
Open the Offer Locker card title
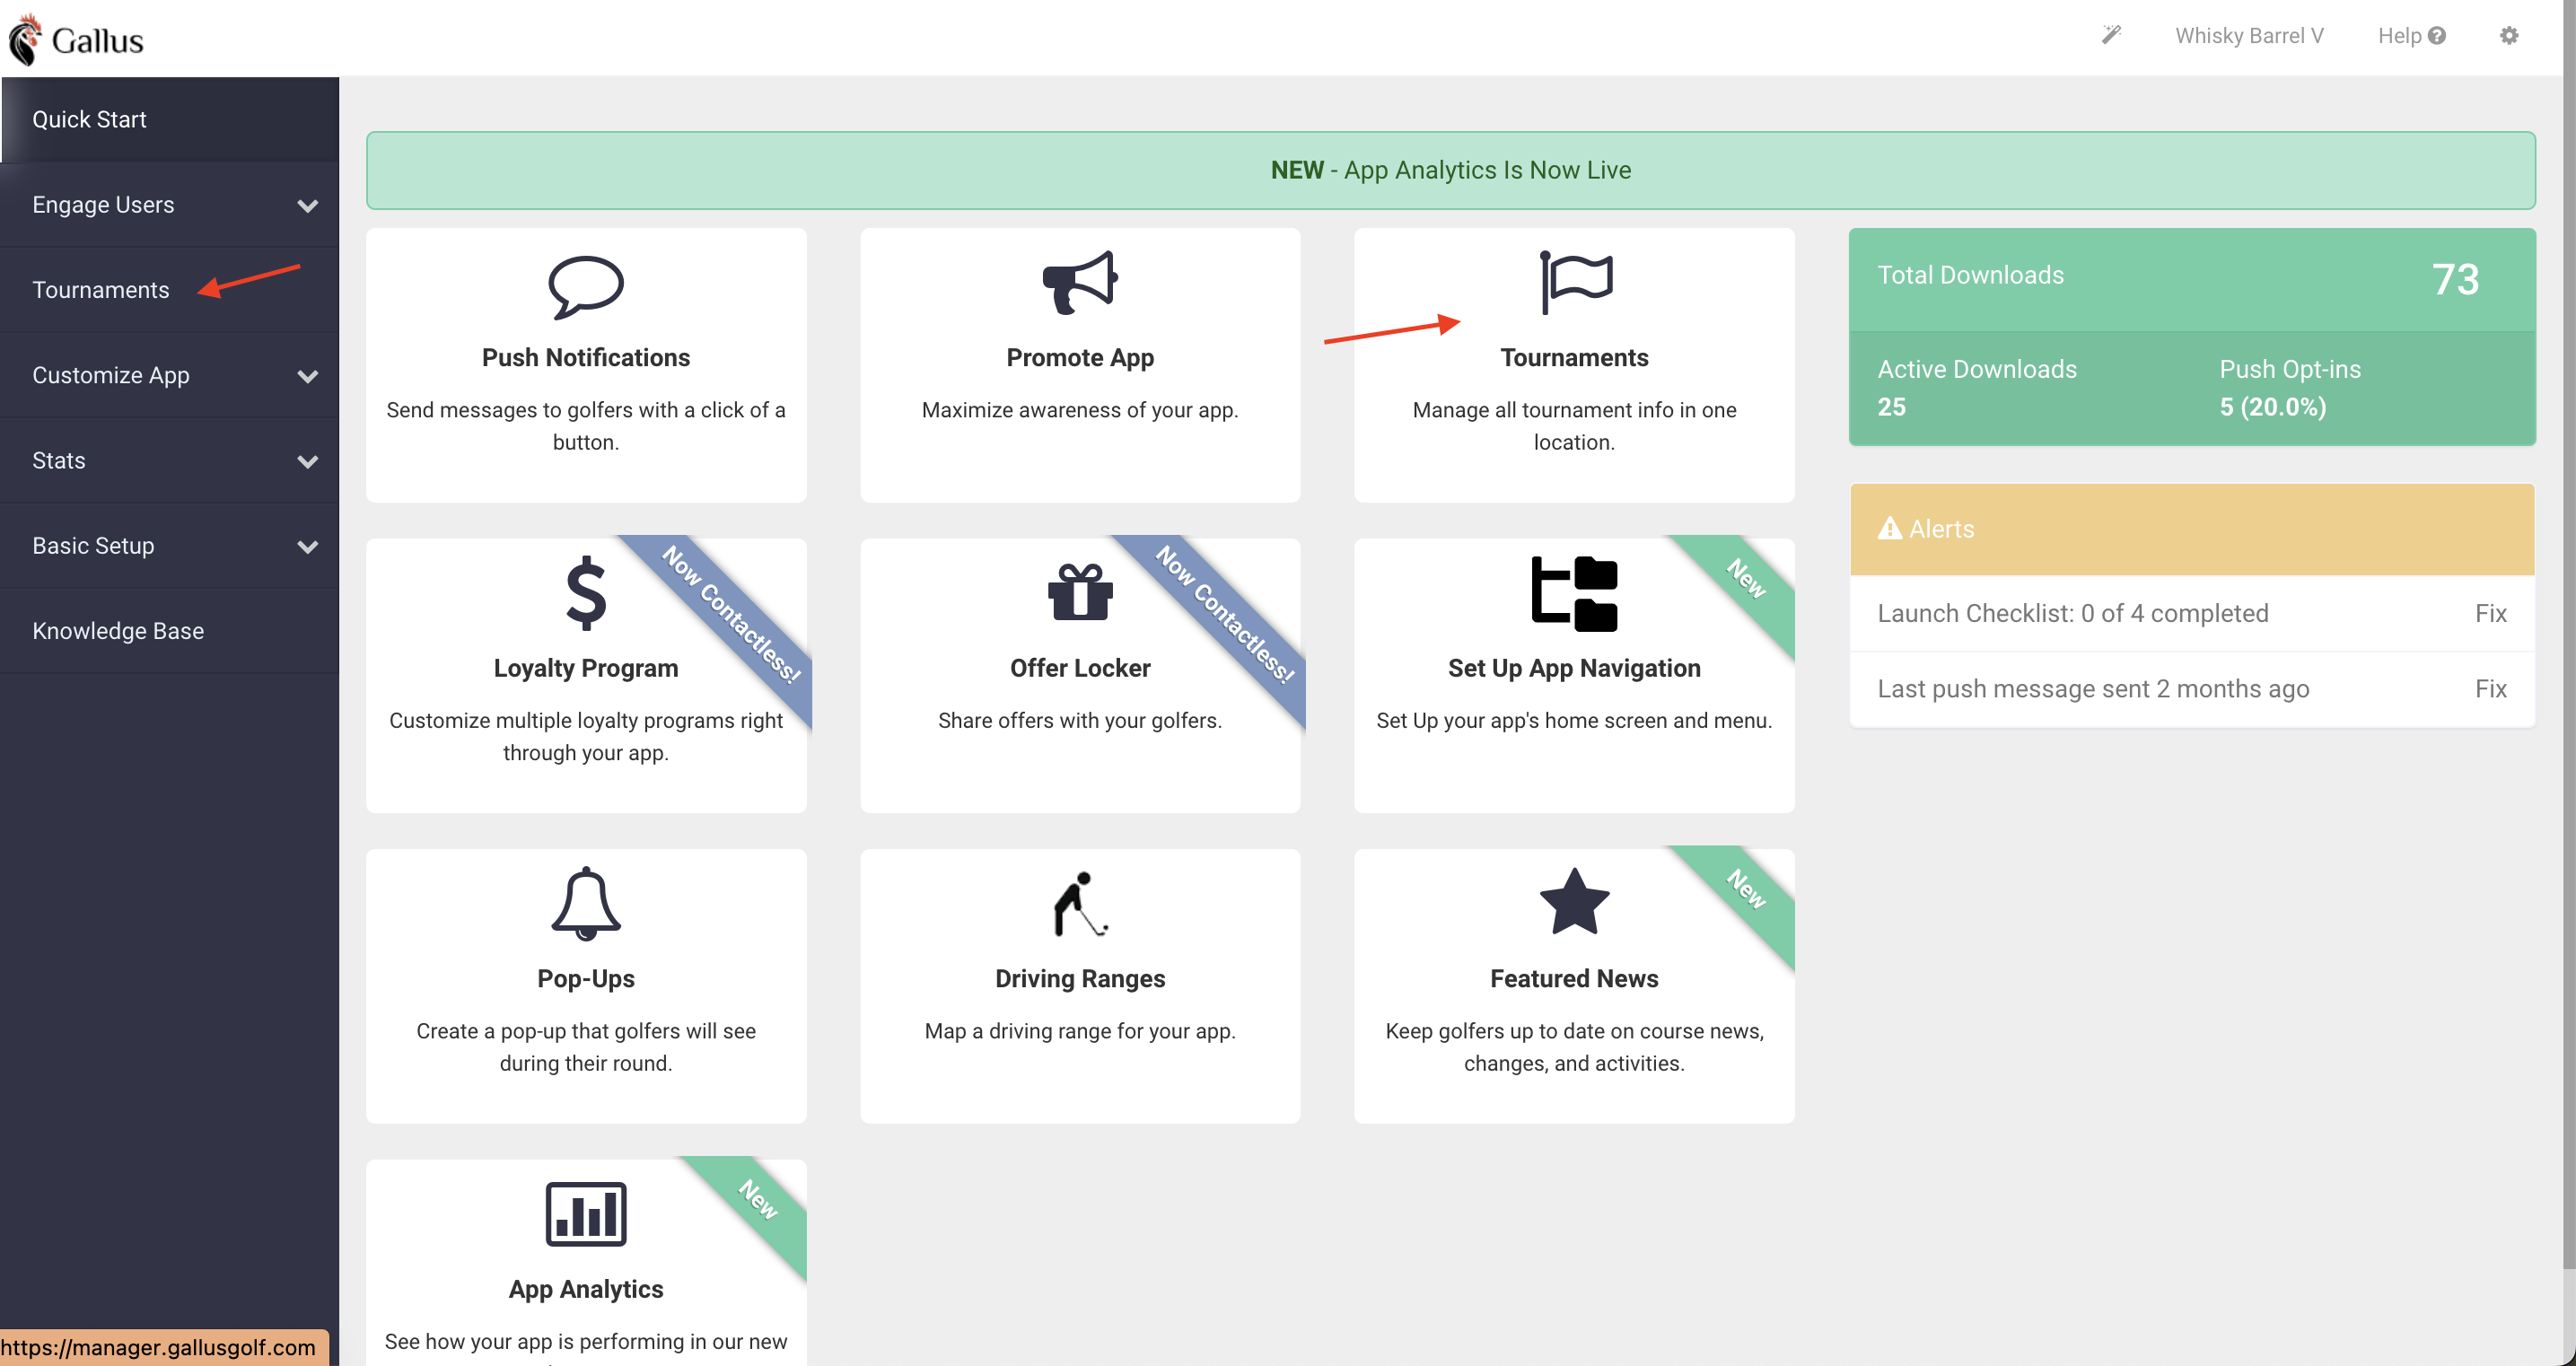point(1080,669)
